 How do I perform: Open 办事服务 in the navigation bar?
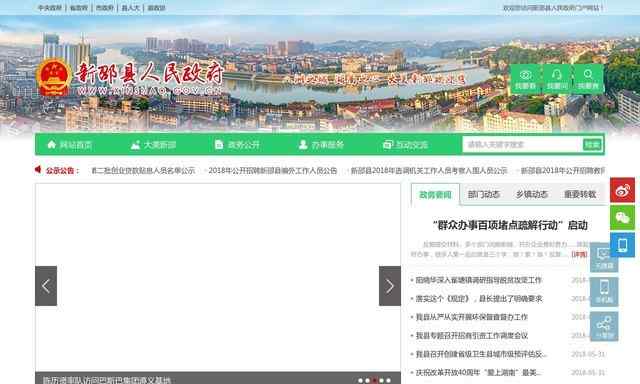327,145
